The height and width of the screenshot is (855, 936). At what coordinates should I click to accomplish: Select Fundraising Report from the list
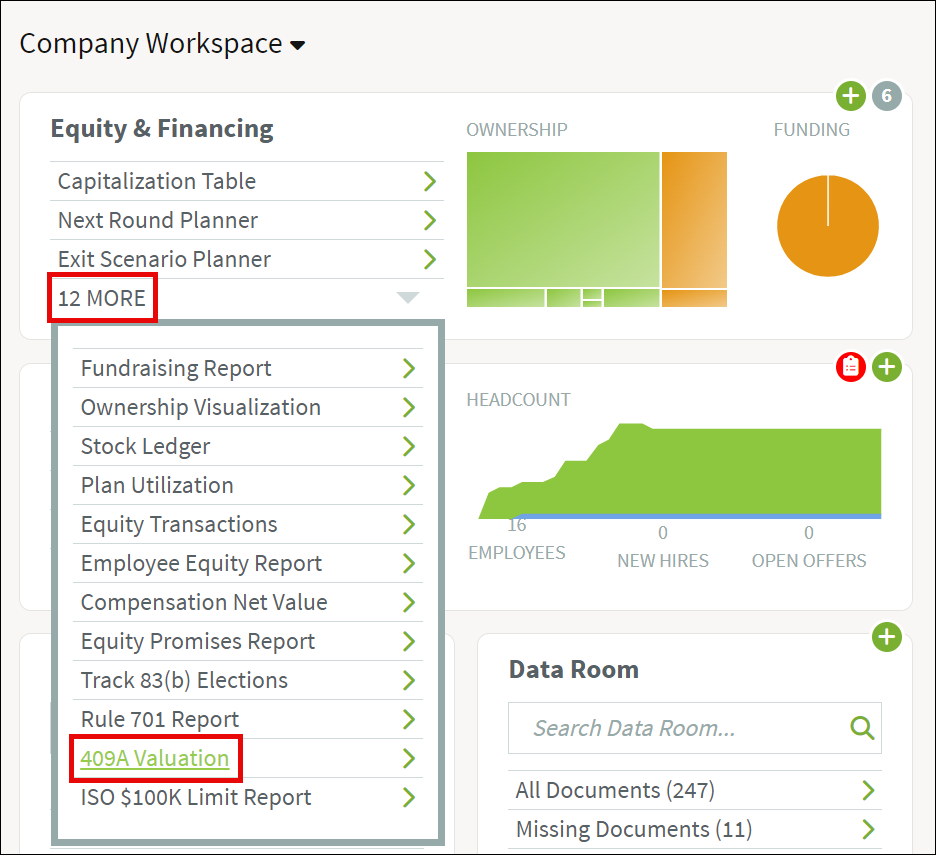click(x=176, y=368)
